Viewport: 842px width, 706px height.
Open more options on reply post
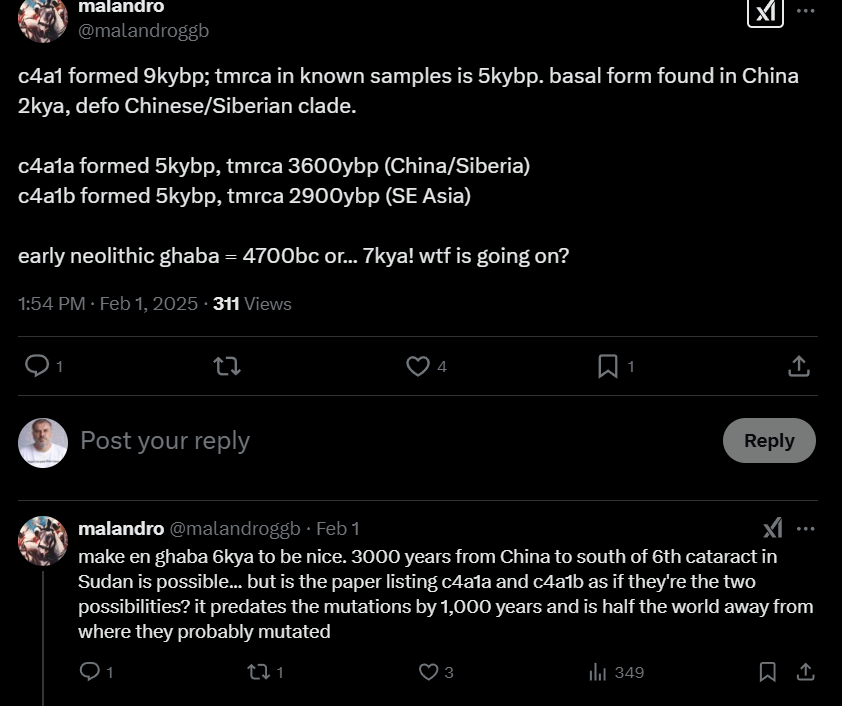coord(806,528)
